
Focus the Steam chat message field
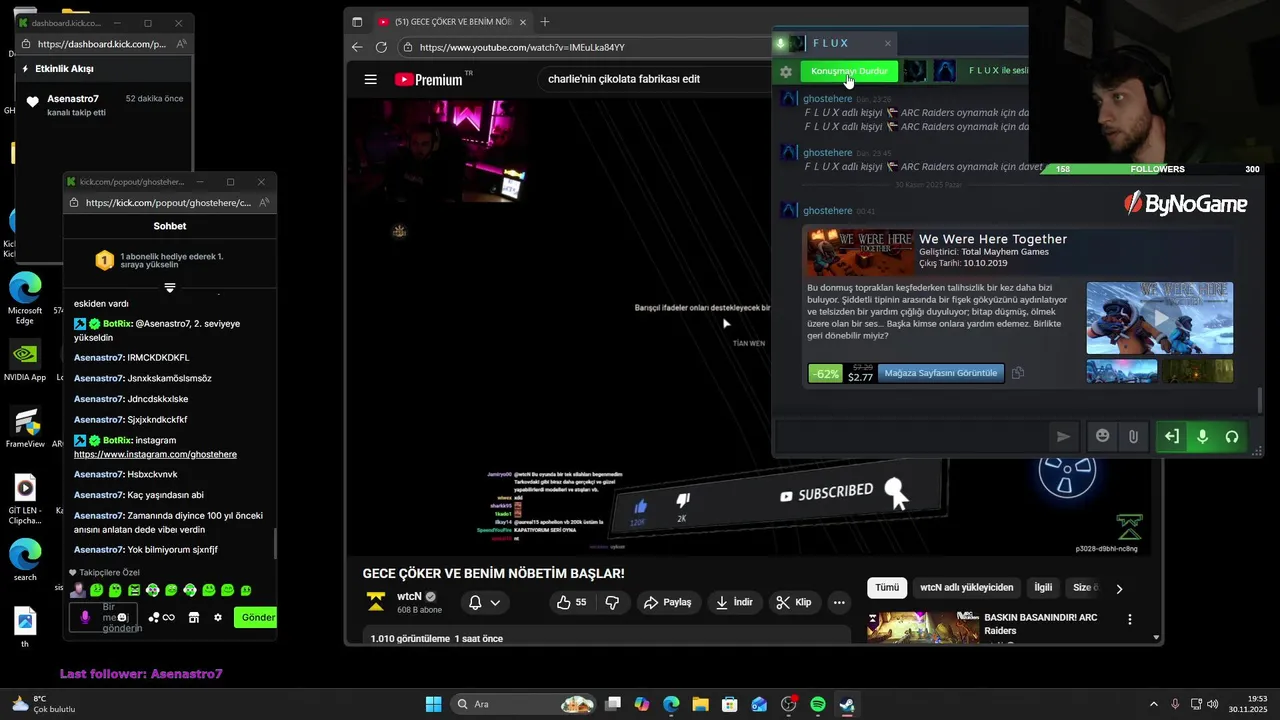[910, 436]
